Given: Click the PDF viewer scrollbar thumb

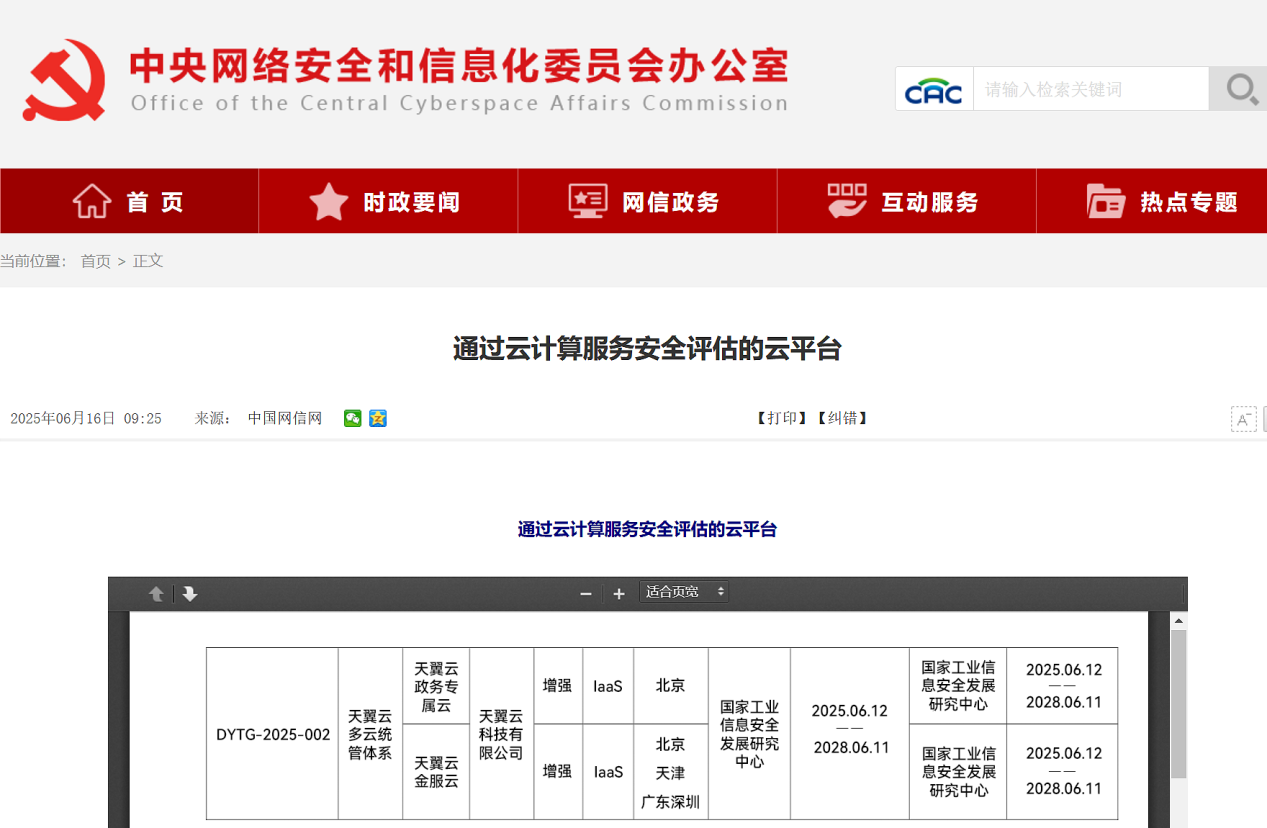Looking at the screenshot, I should coord(1179,704).
